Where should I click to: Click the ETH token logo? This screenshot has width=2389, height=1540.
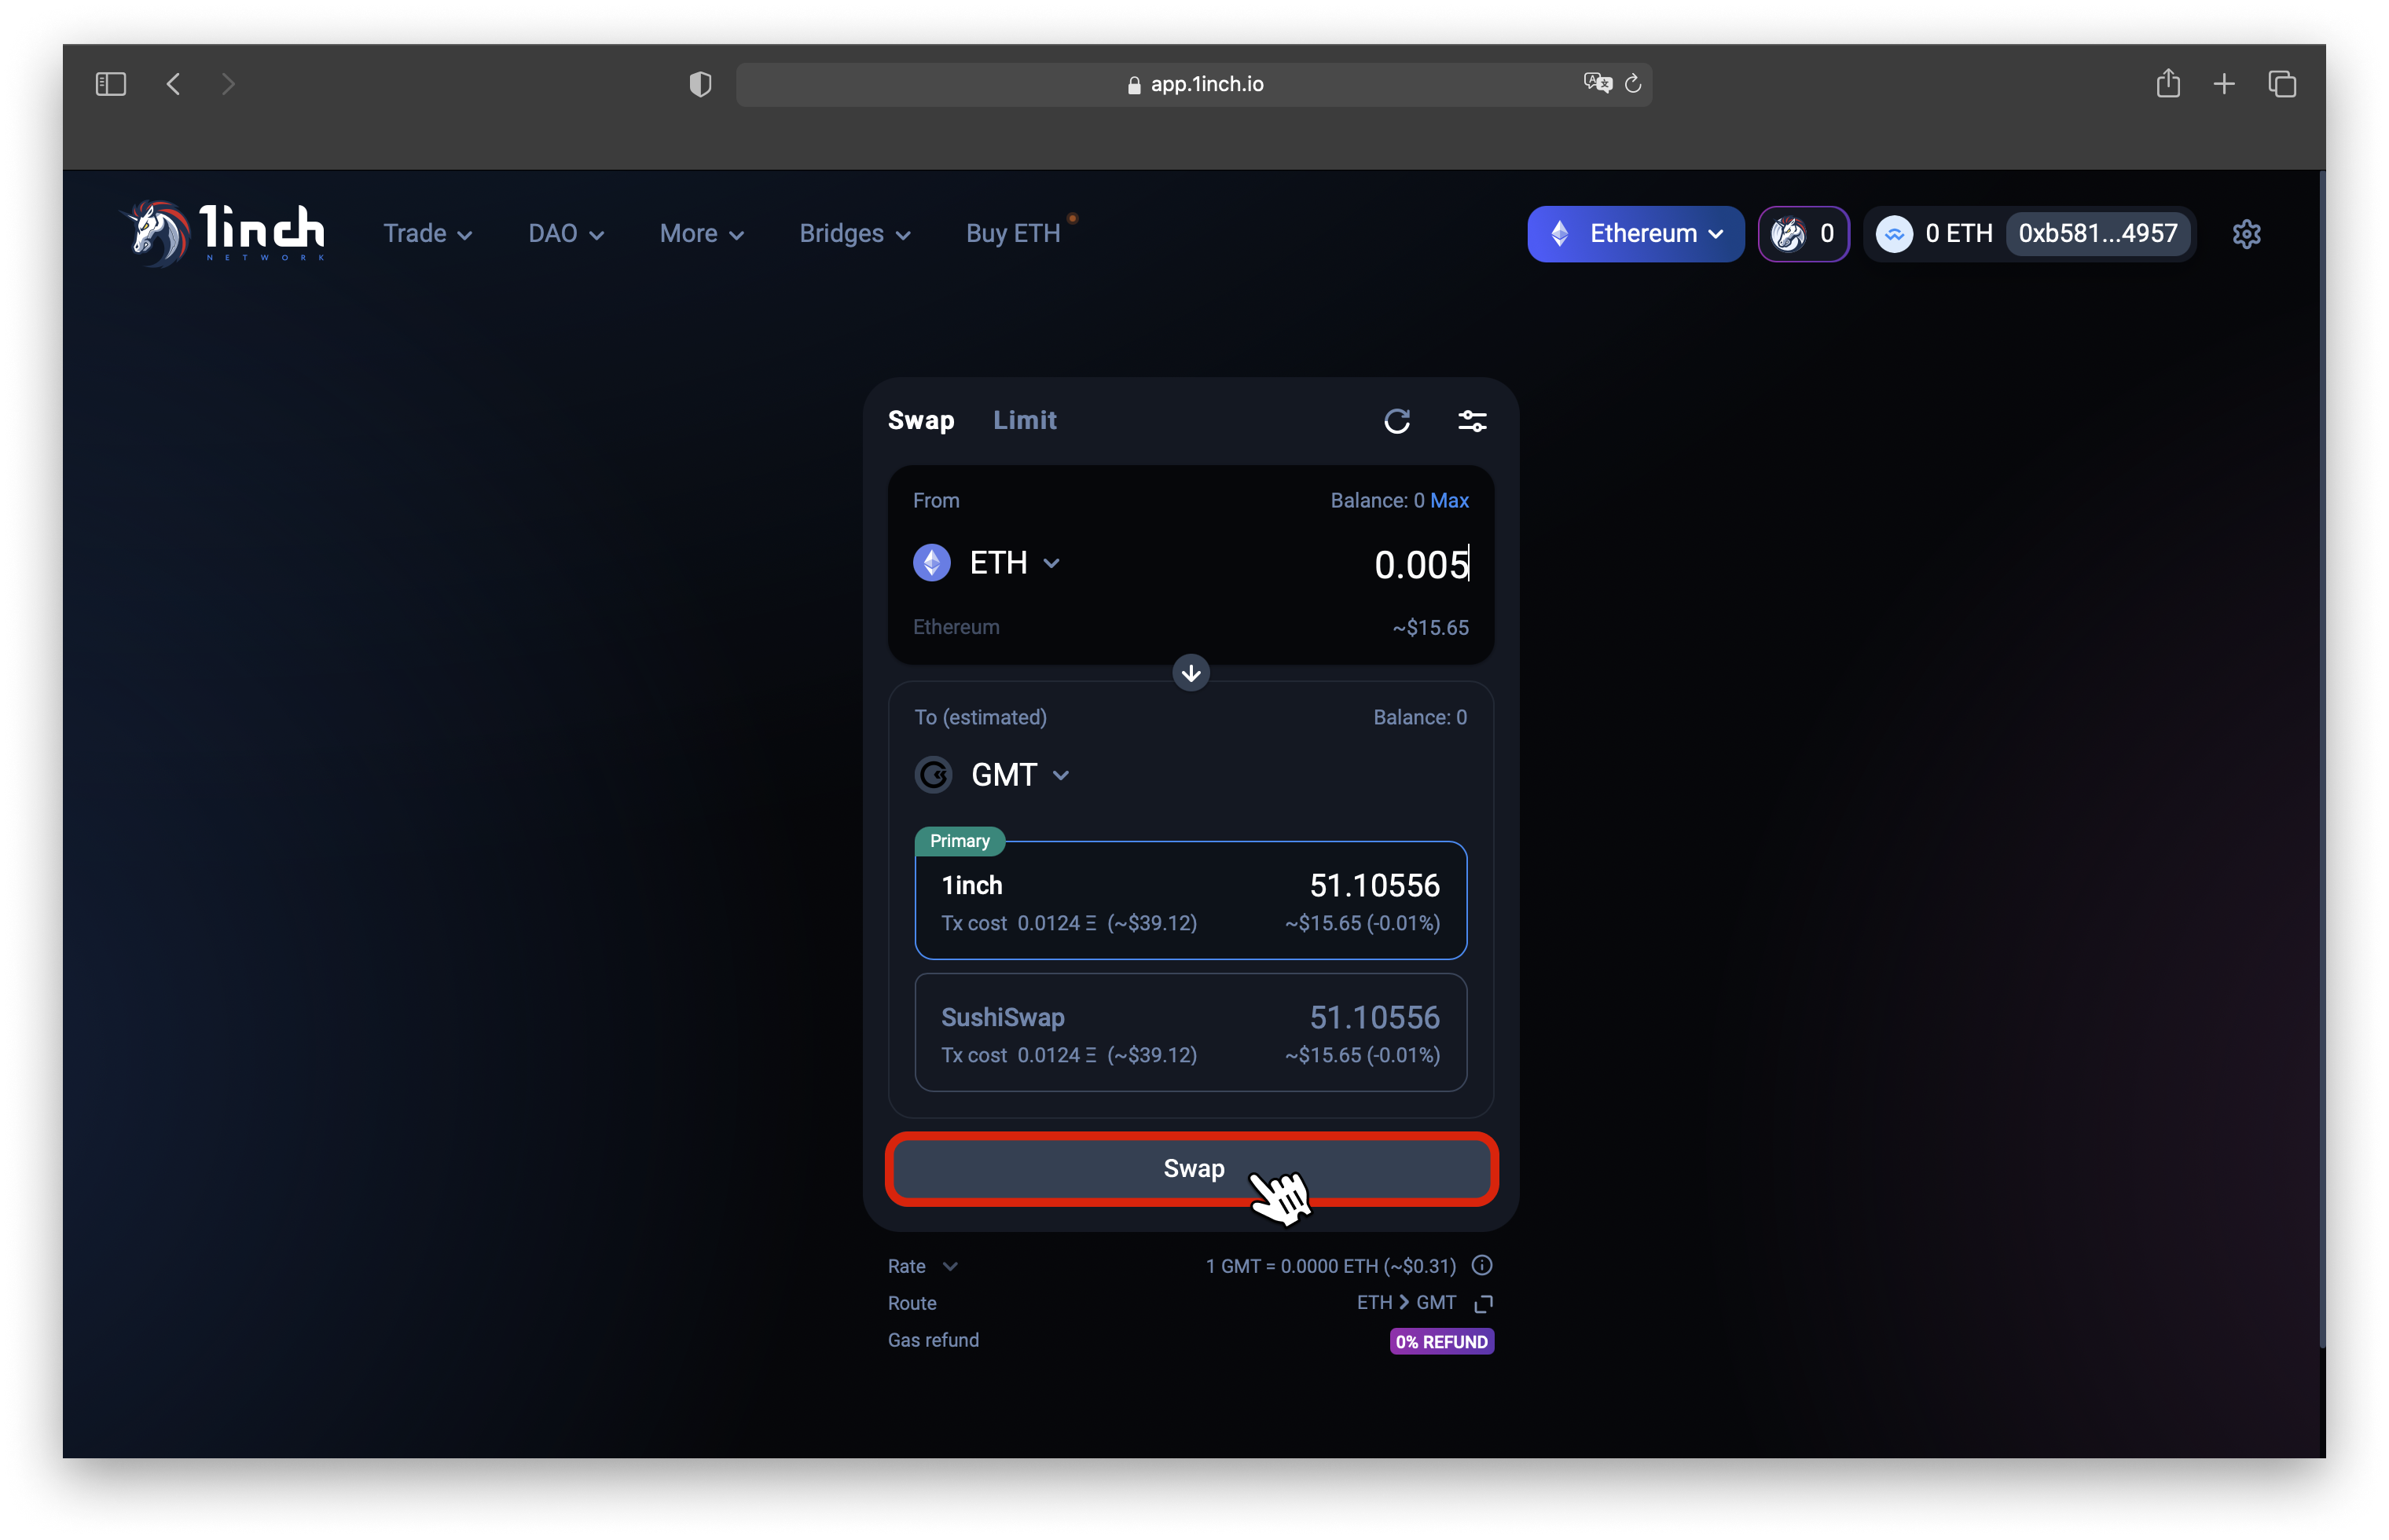(x=932, y=563)
